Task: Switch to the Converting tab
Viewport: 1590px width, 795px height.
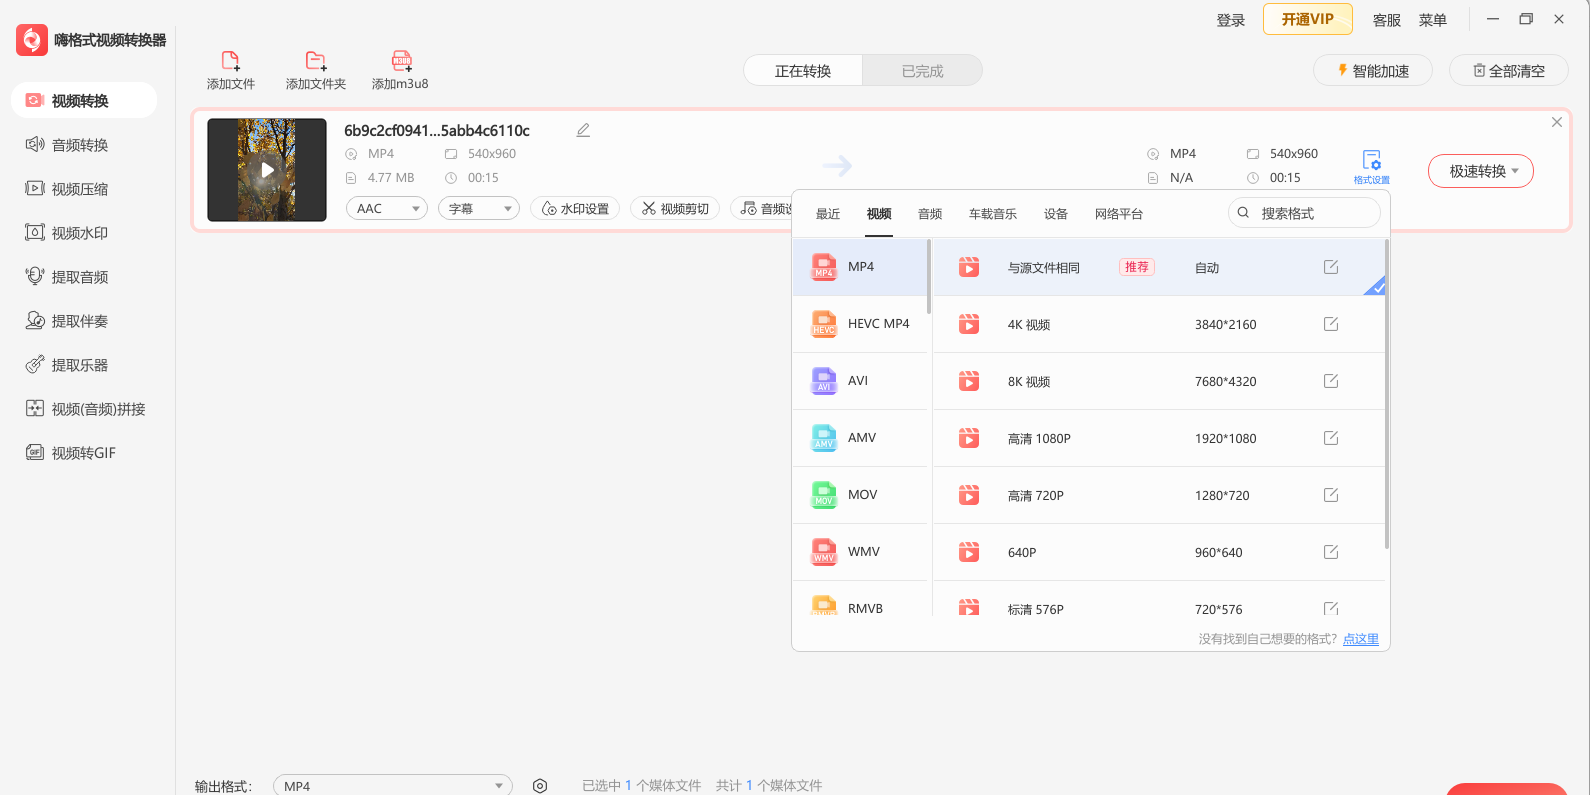Action: (803, 71)
